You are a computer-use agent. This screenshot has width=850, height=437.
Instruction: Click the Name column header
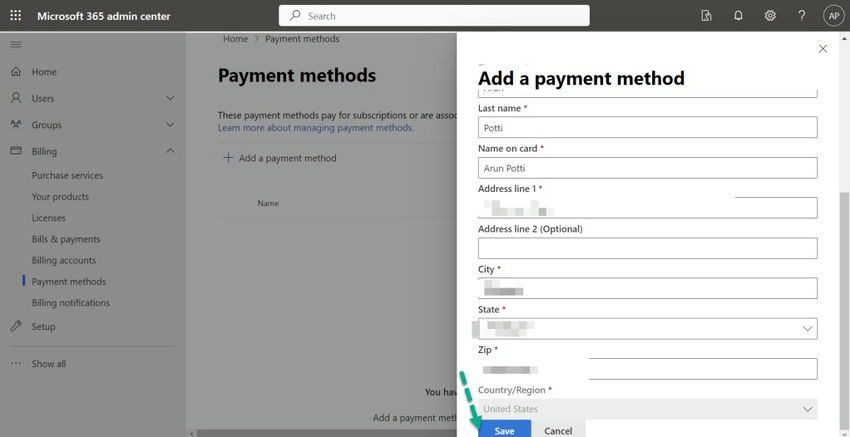[x=268, y=203]
